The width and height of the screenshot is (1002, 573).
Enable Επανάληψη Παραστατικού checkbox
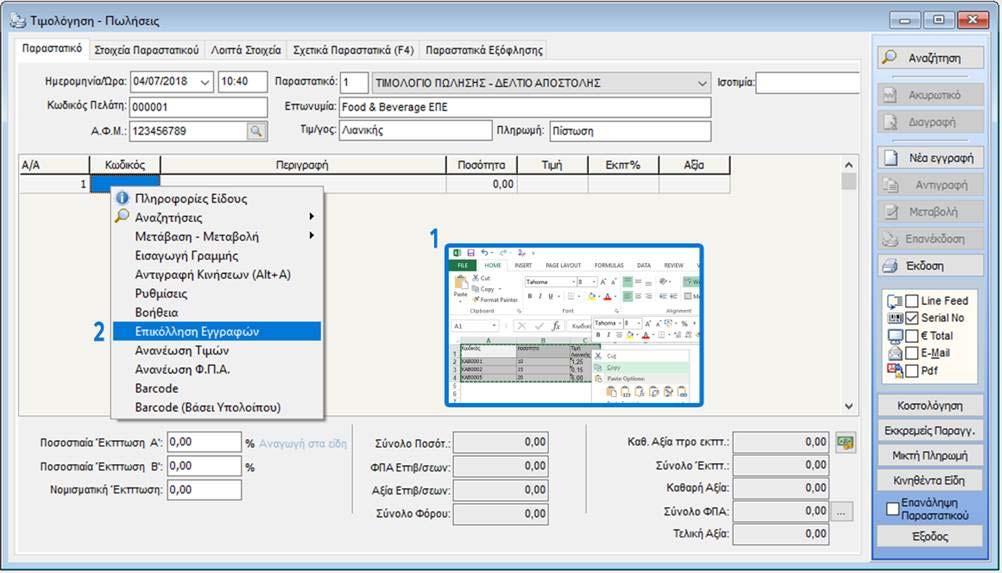click(893, 509)
